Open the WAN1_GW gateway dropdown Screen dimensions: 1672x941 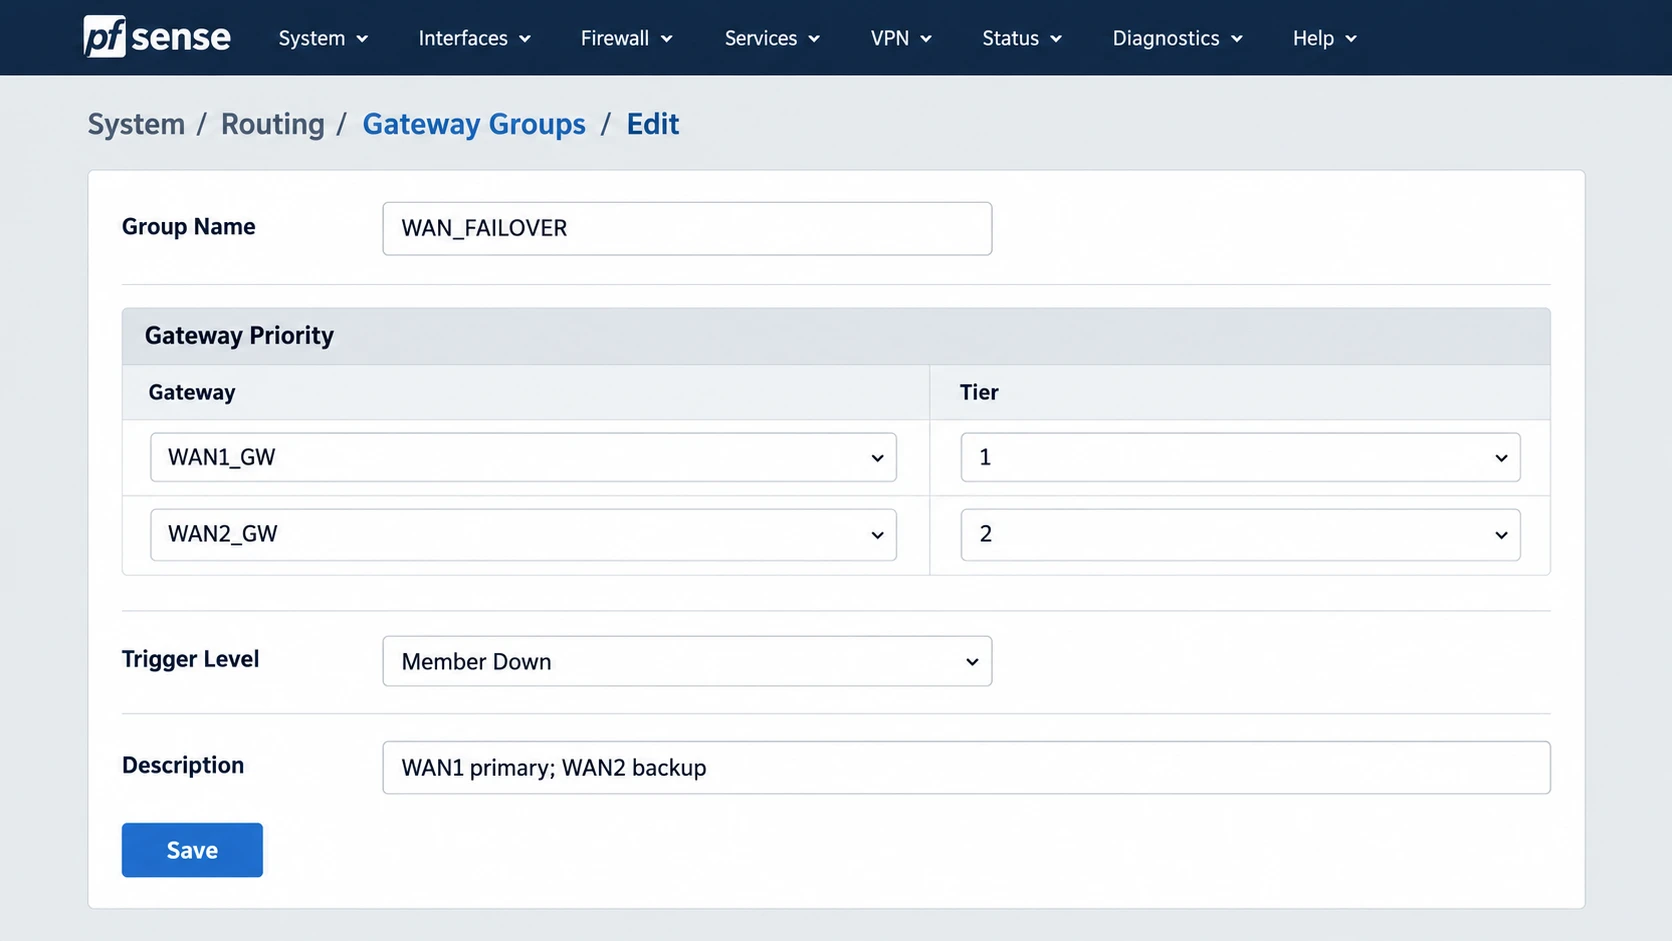click(523, 457)
